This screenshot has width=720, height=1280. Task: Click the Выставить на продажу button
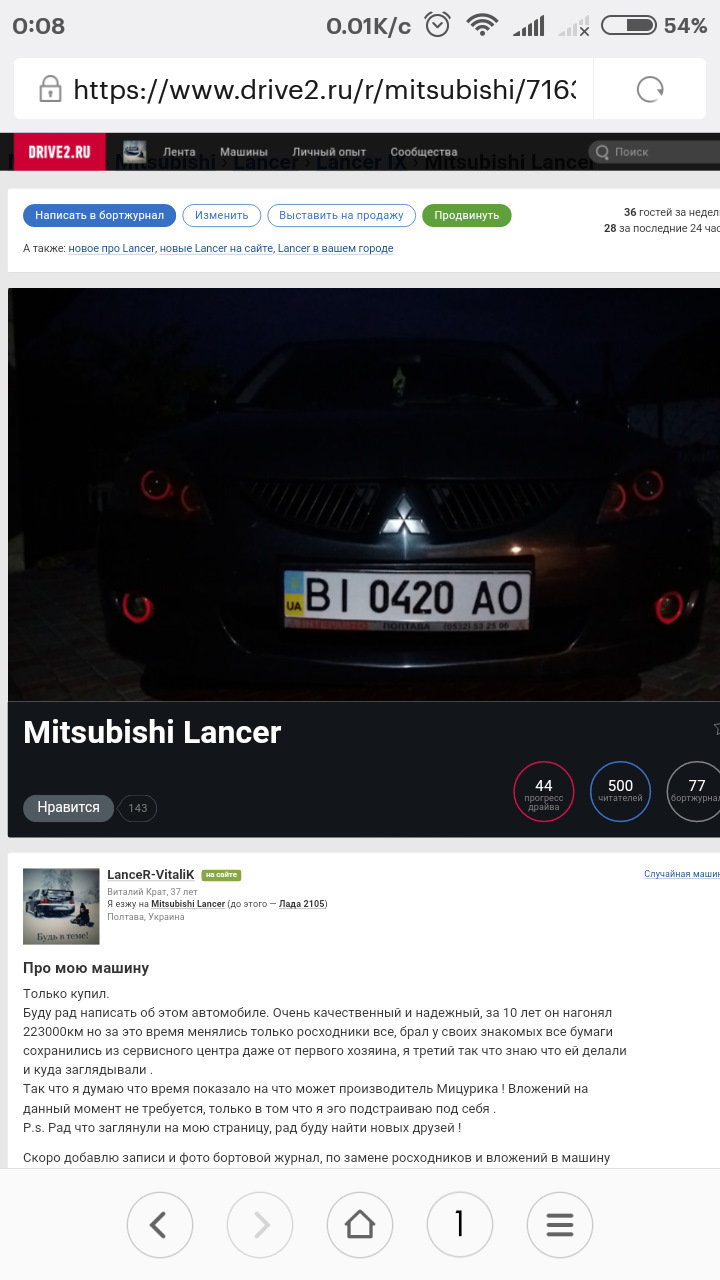pos(342,215)
